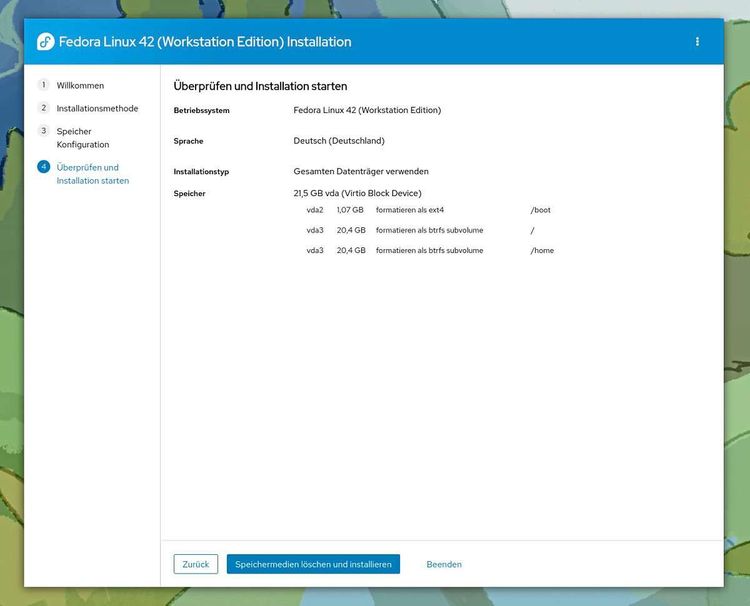Click Speichermedien löschen und installieren
The width and height of the screenshot is (750, 606).
pyautogui.click(x=313, y=564)
